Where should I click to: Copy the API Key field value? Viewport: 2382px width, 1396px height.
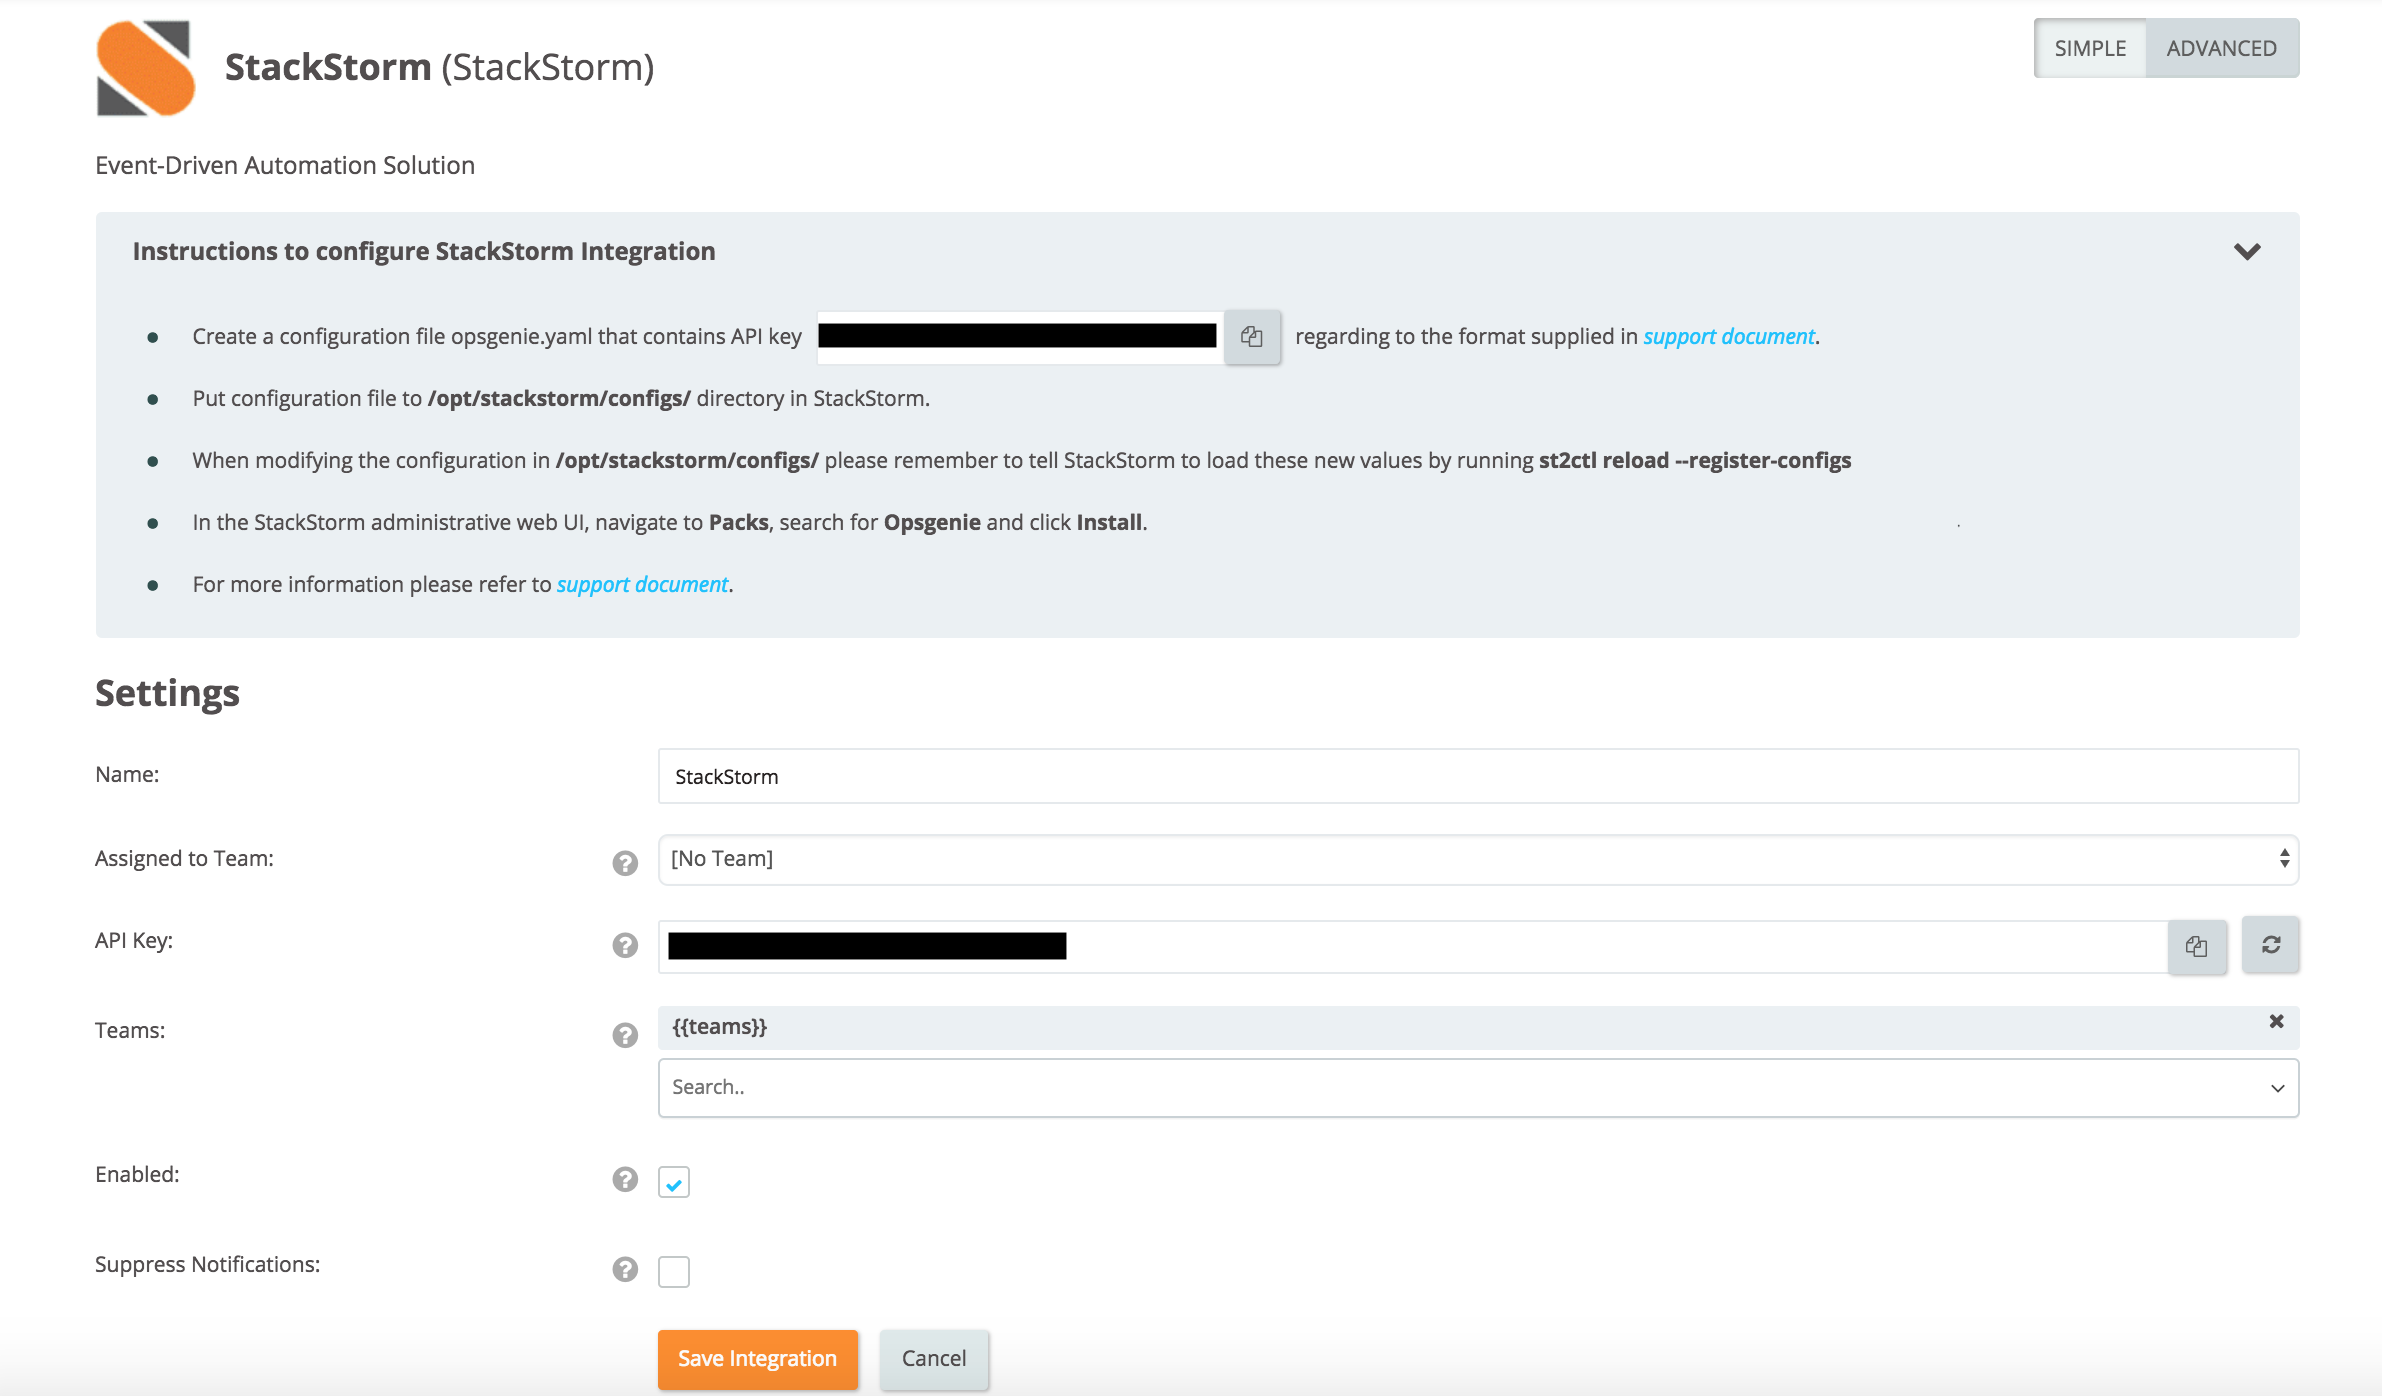(2196, 946)
